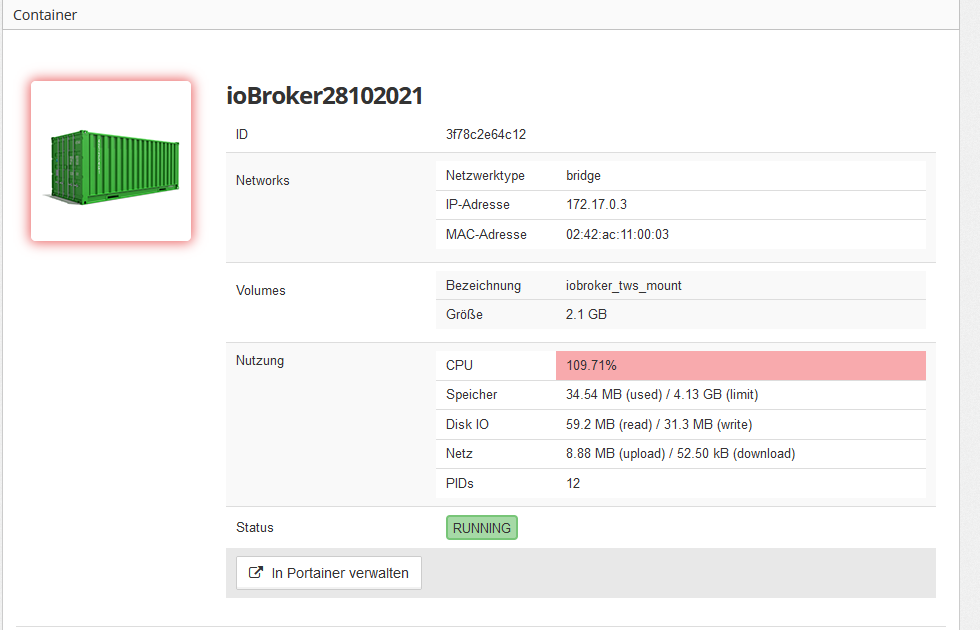Select container ID 3f78c2e64c12
Viewport: 980px width, 630px height.
[486, 134]
